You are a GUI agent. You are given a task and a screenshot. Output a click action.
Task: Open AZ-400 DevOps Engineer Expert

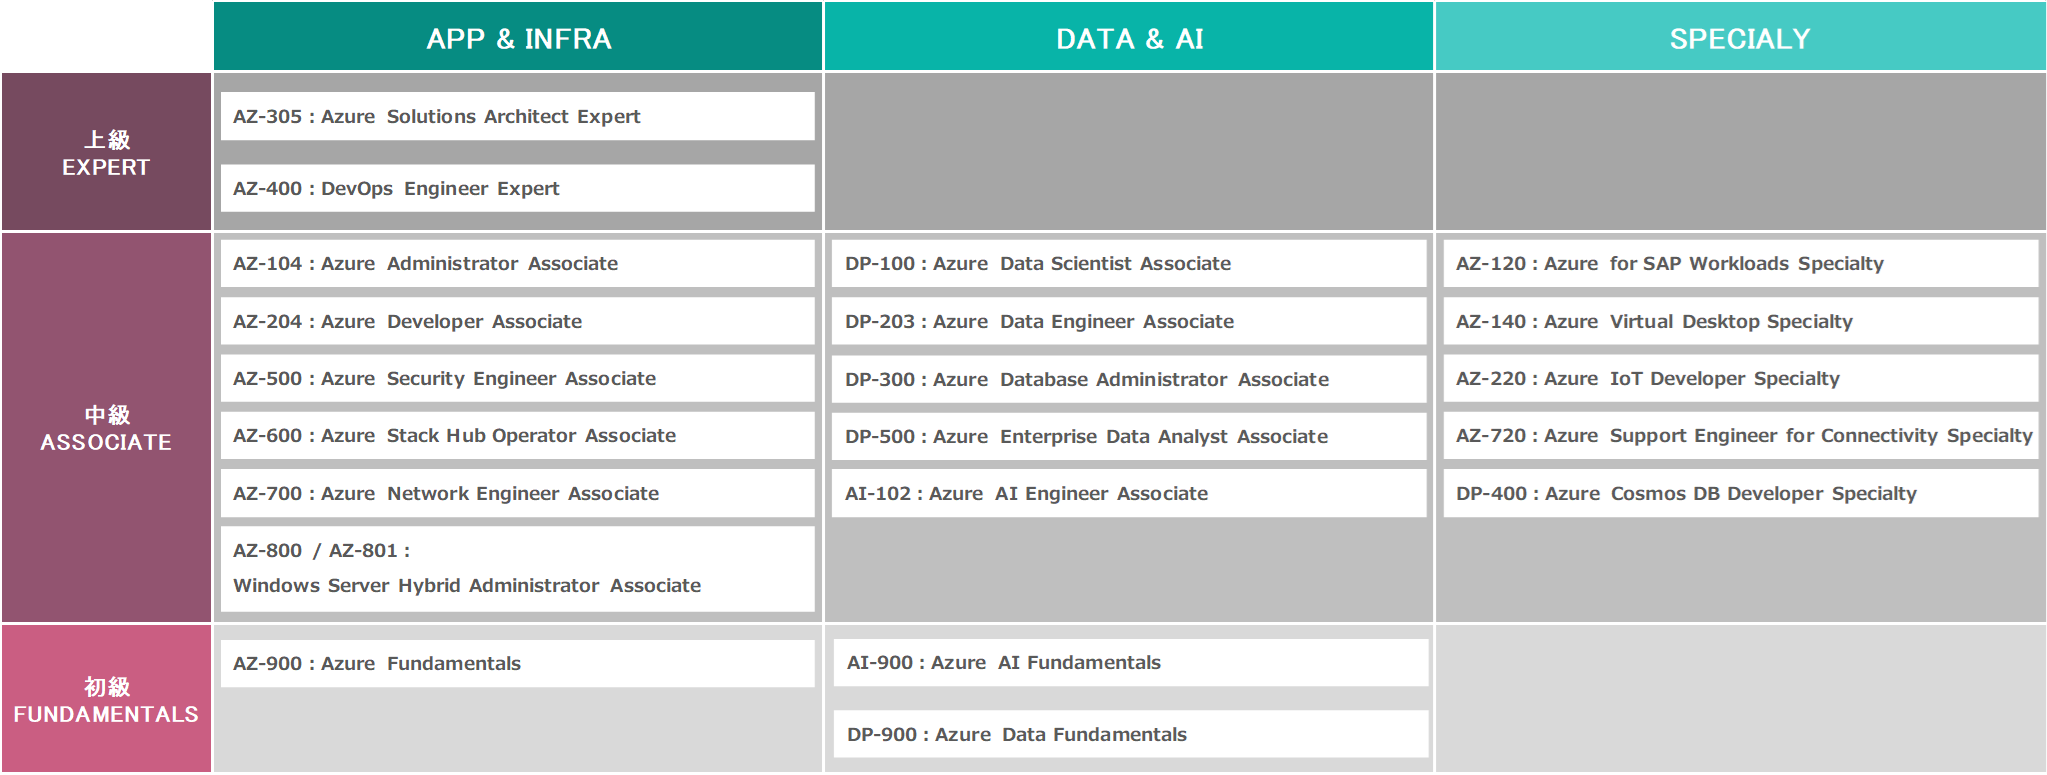click(517, 188)
